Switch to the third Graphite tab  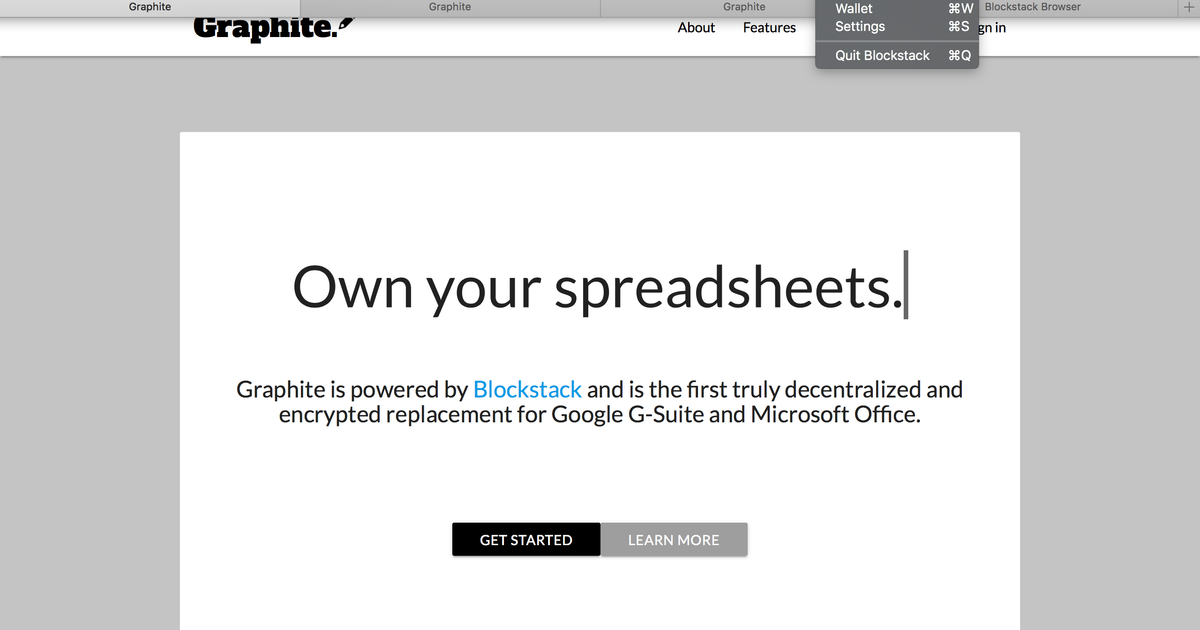pos(708,7)
